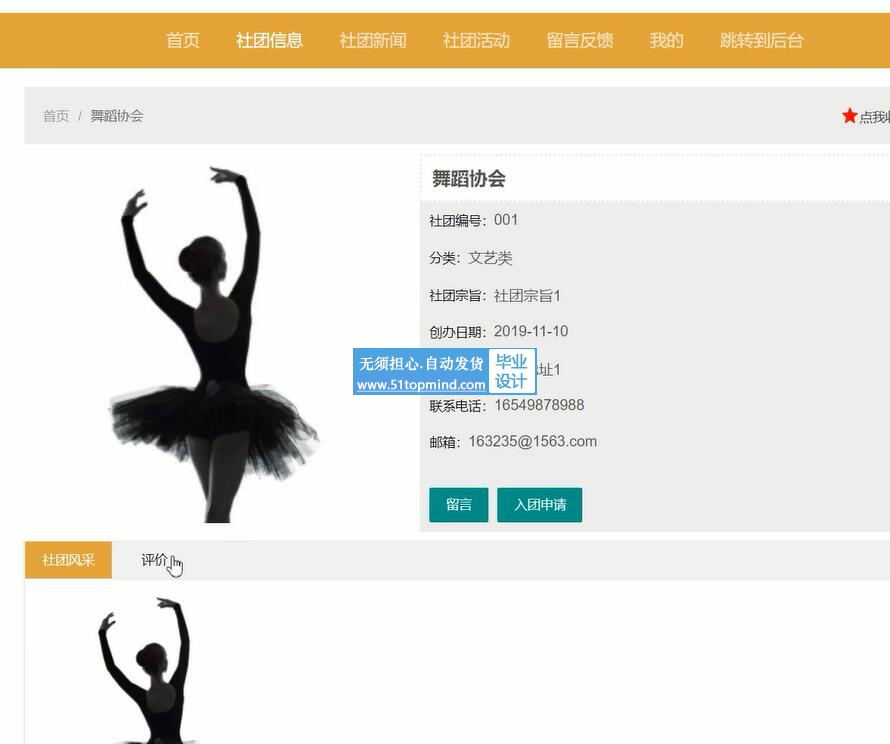Click 跳转到后台 in the navigation bar
The width and height of the screenshot is (890, 744).
point(762,40)
